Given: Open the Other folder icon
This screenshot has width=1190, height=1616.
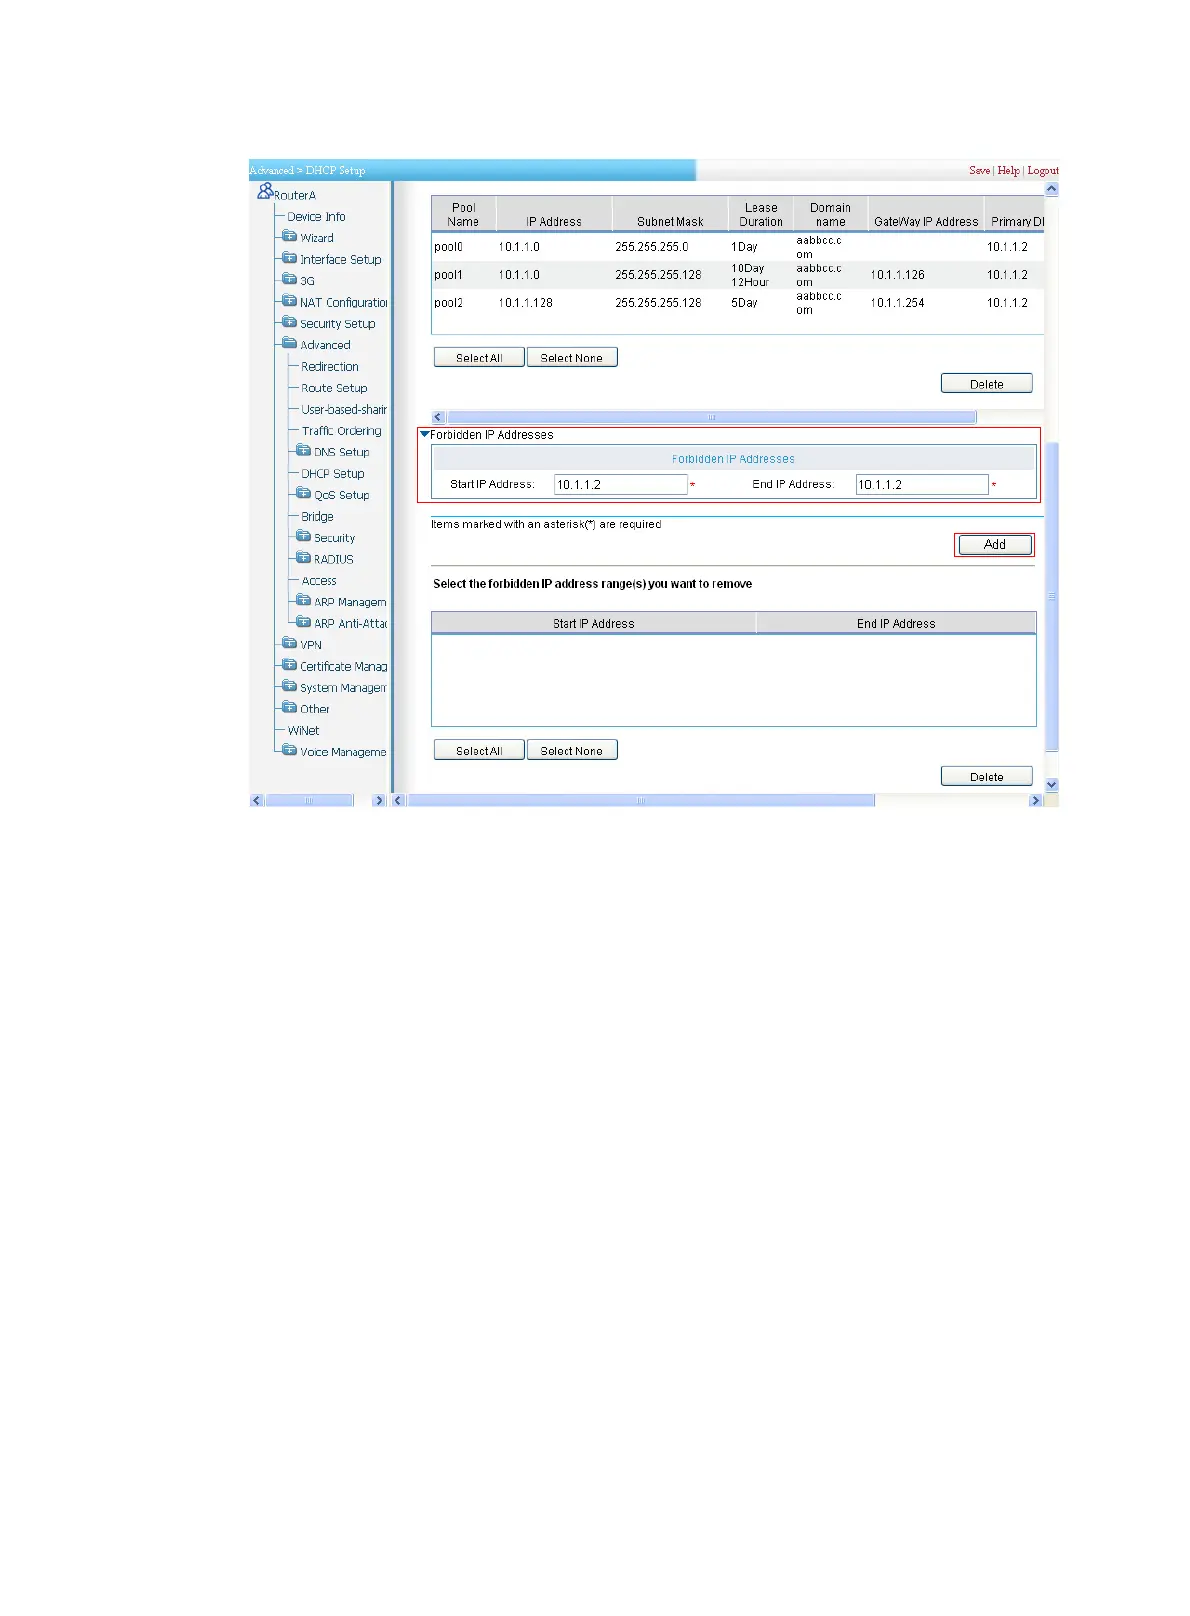Looking at the screenshot, I should point(290,708).
